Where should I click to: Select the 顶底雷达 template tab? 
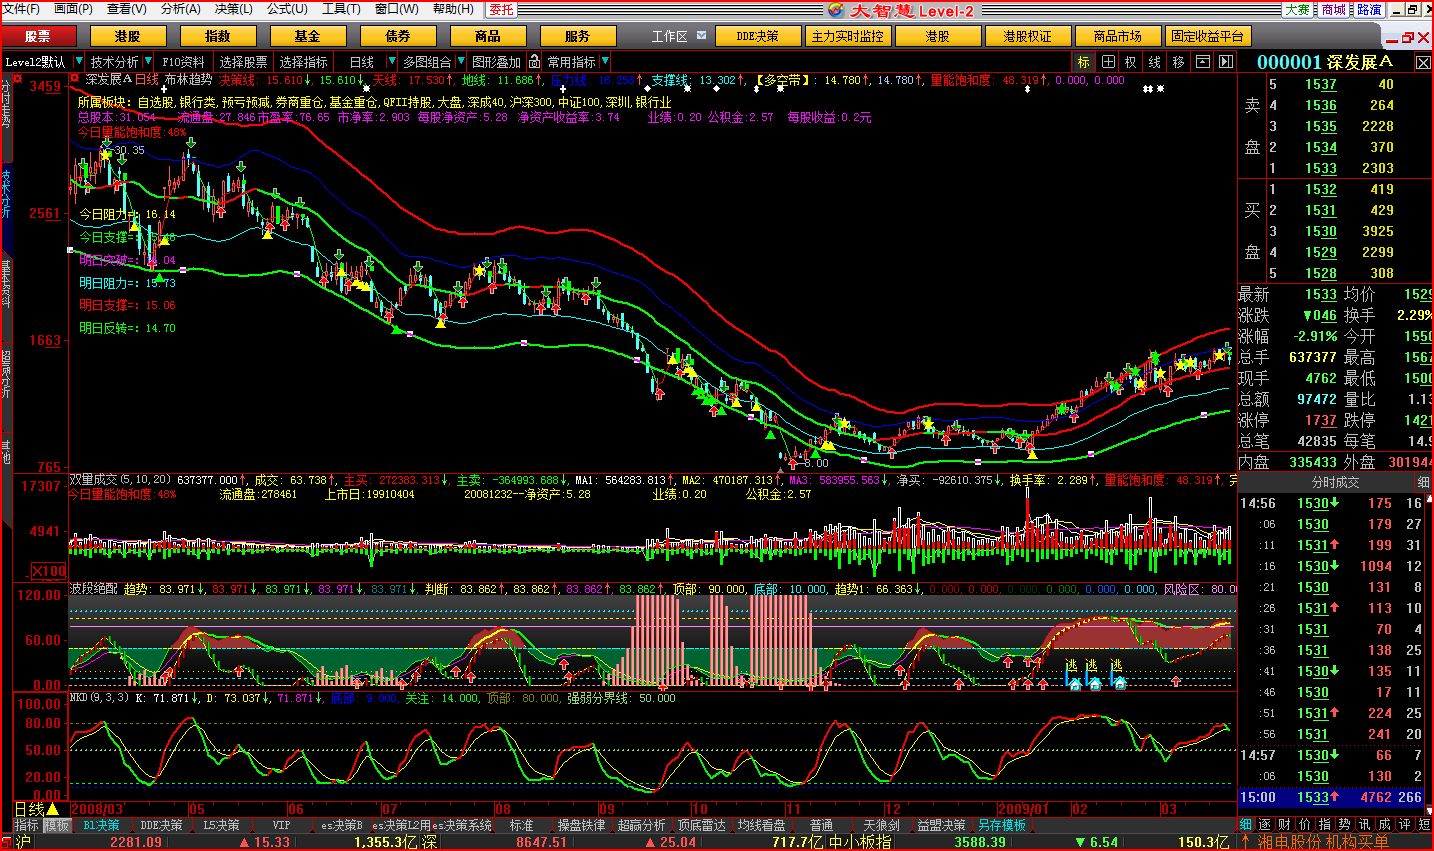coord(701,825)
